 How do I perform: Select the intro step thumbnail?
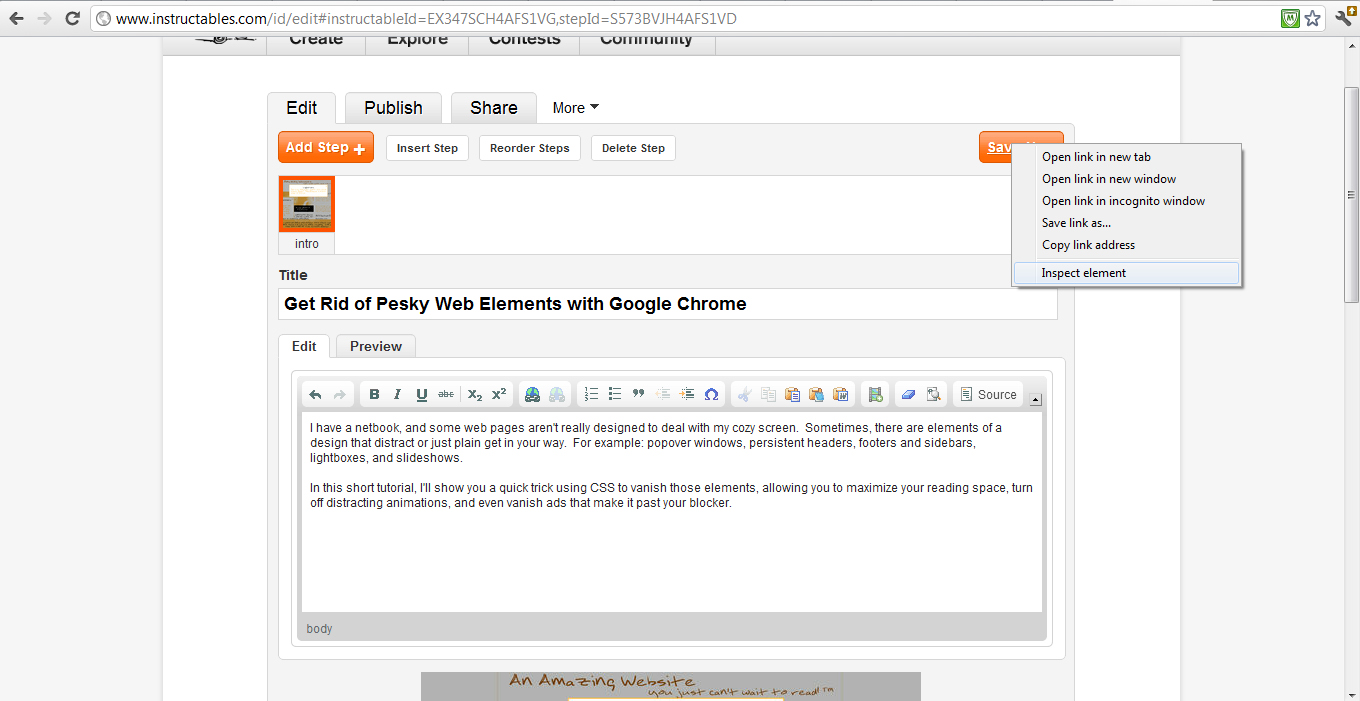(x=307, y=205)
